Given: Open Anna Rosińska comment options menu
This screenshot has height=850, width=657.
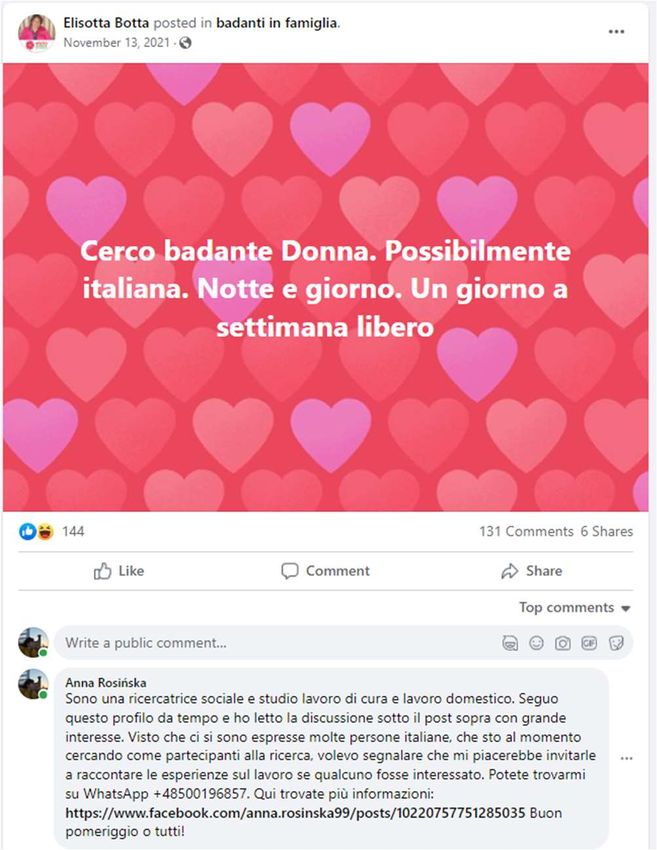Looking at the screenshot, I should tap(626, 758).
